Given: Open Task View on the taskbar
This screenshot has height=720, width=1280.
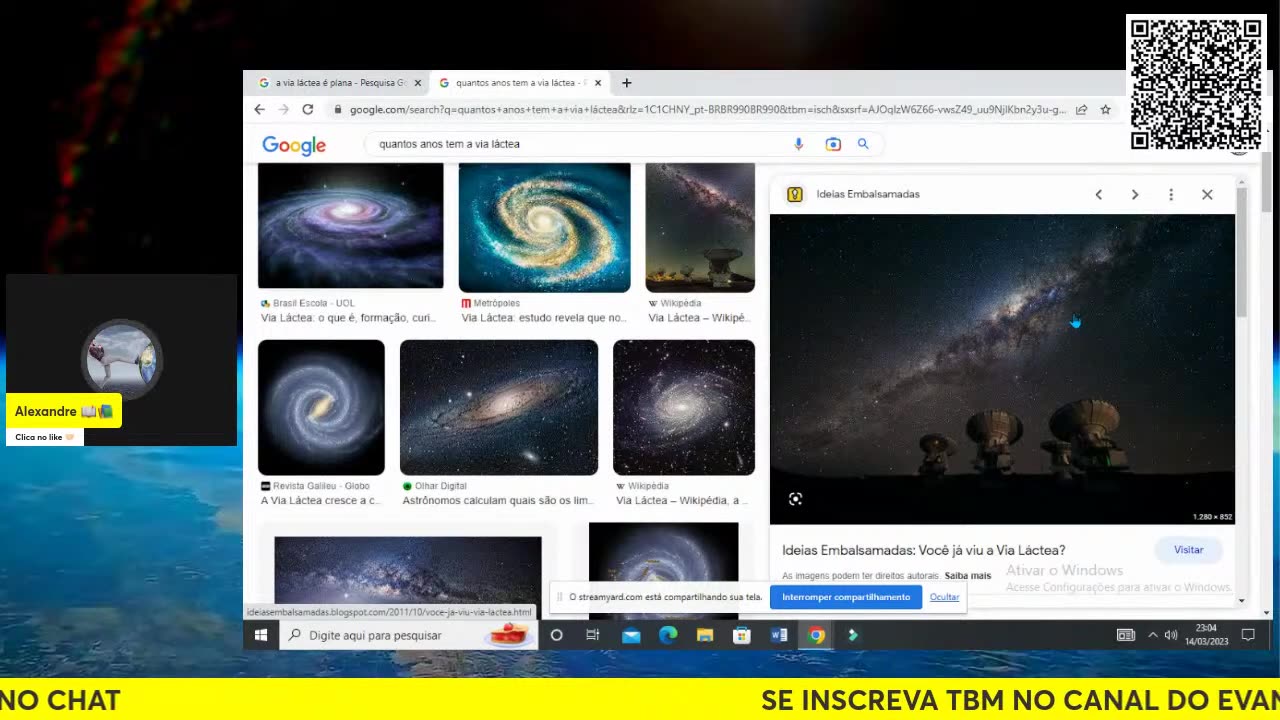Looking at the screenshot, I should pos(593,635).
